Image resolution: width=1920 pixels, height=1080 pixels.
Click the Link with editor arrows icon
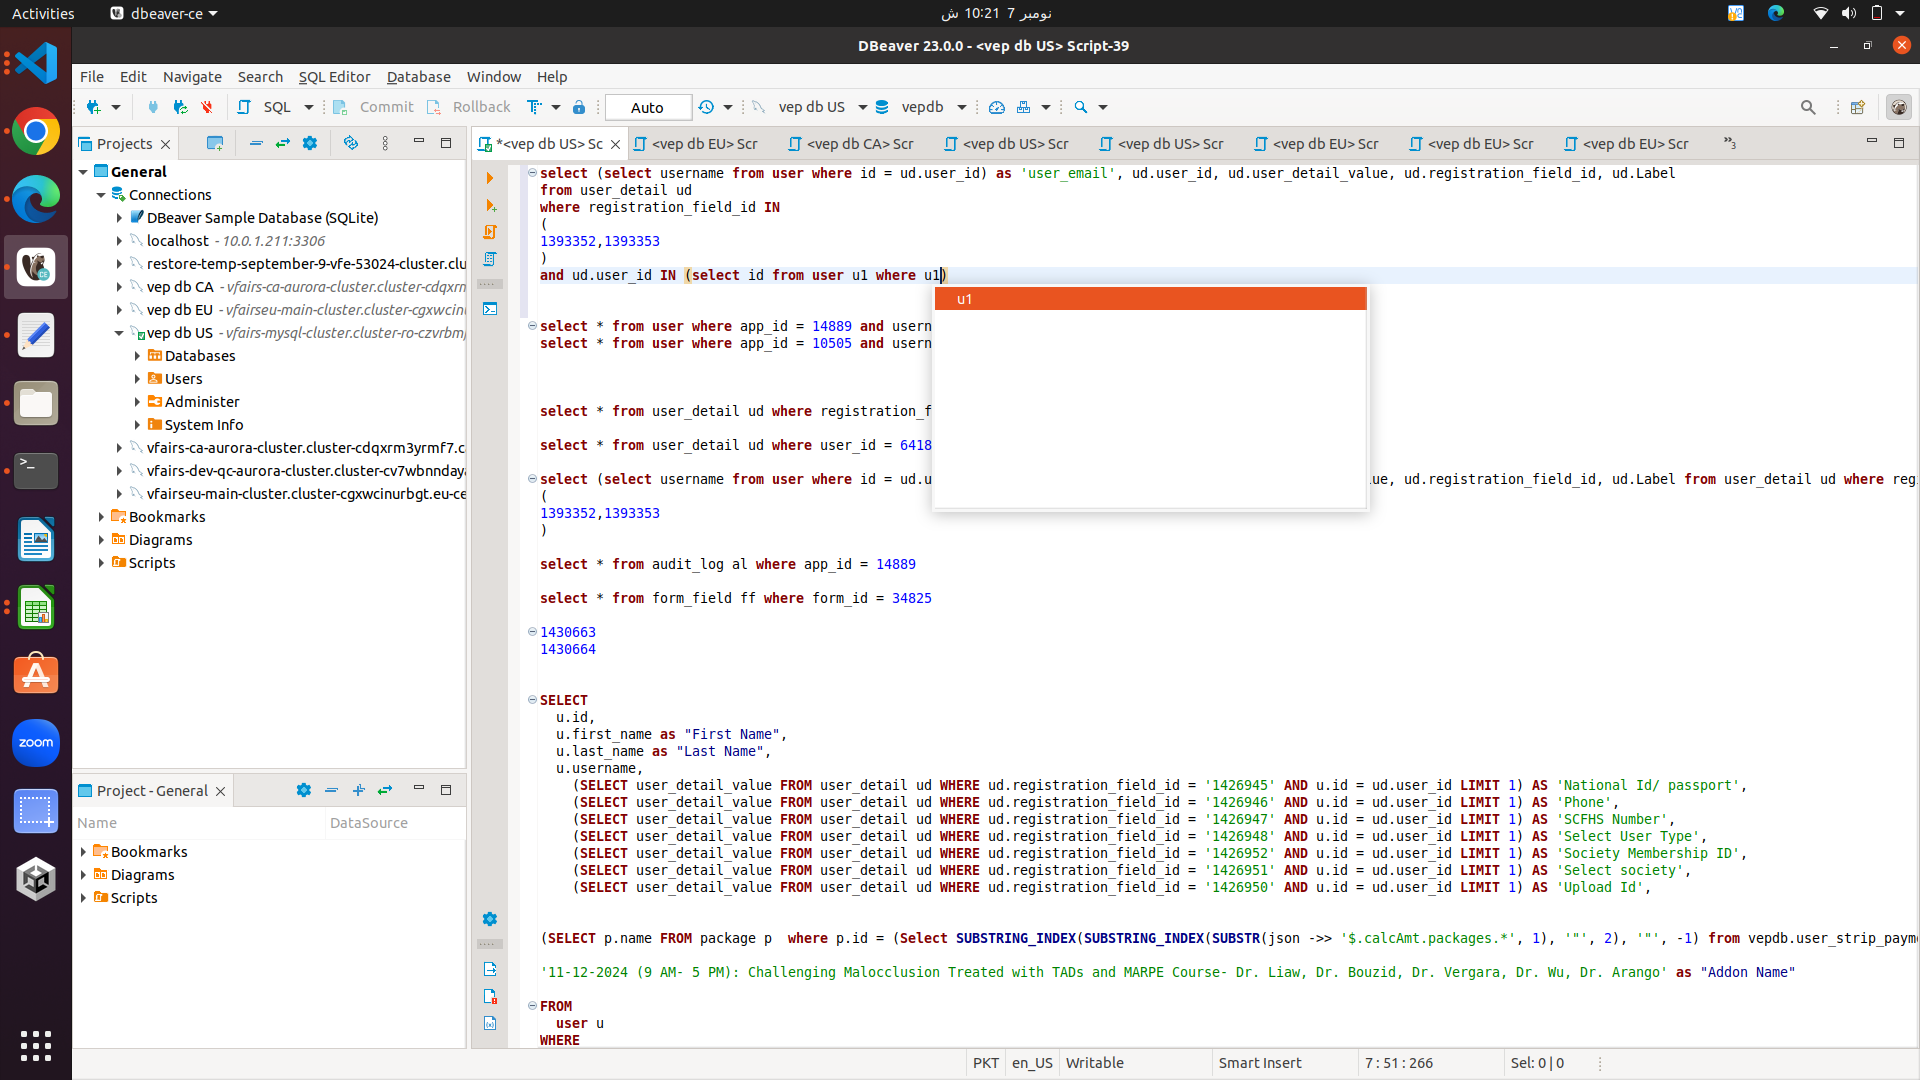pyautogui.click(x=283, y=143)
